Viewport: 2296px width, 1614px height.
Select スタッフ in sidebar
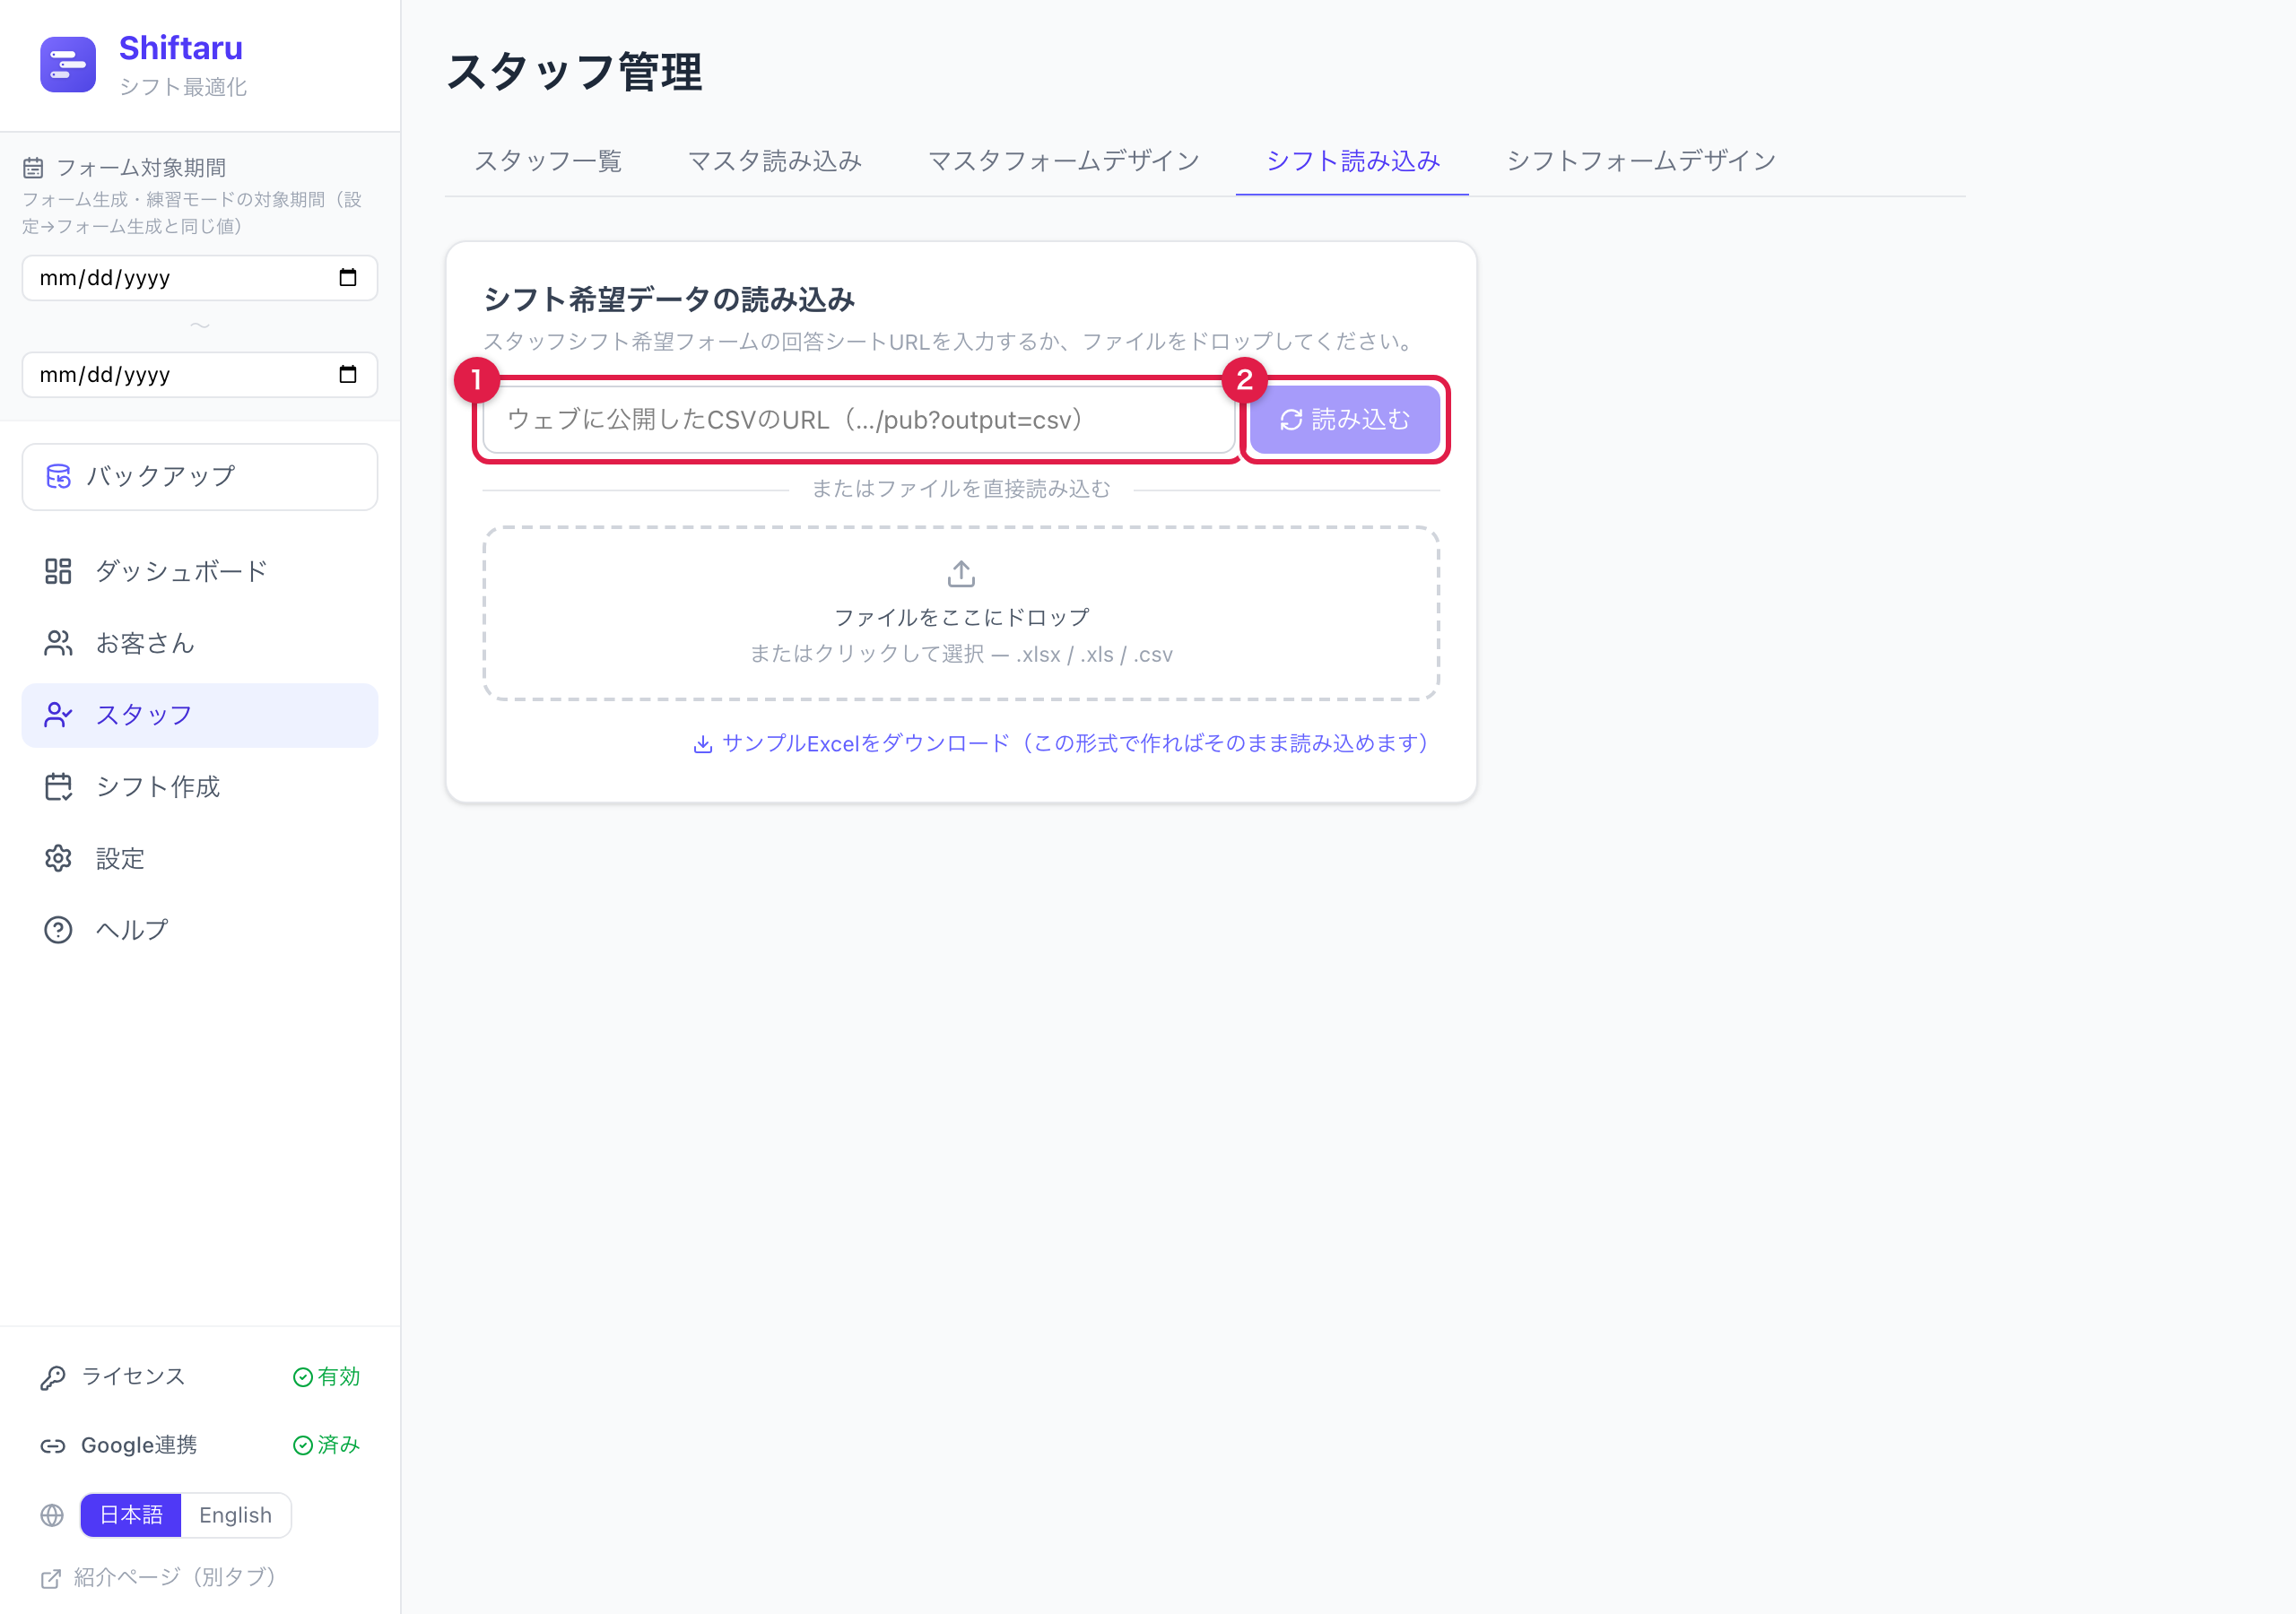coord(200,715)
